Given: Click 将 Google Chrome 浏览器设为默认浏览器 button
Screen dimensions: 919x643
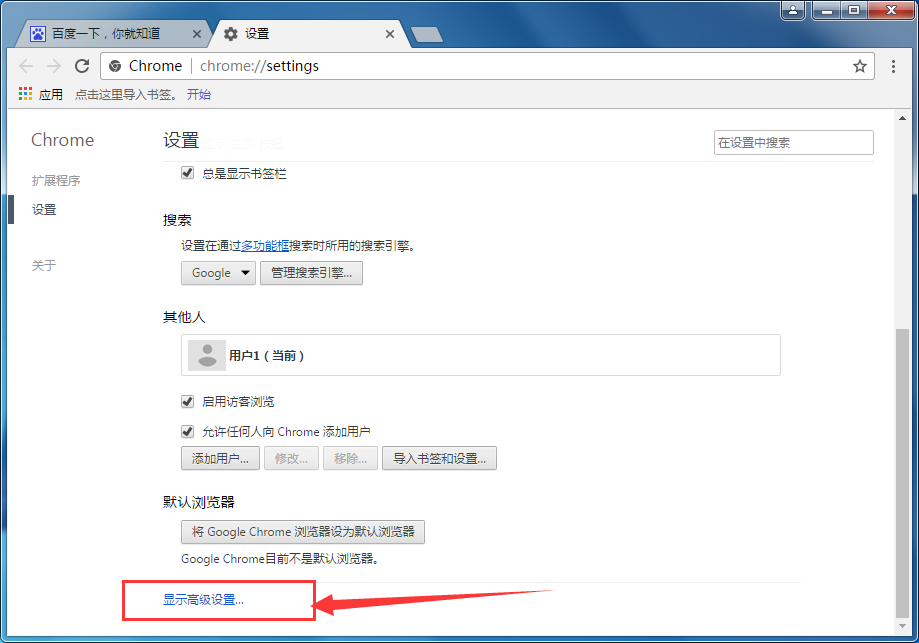Looking at the screenshot, I should [303, 532].
